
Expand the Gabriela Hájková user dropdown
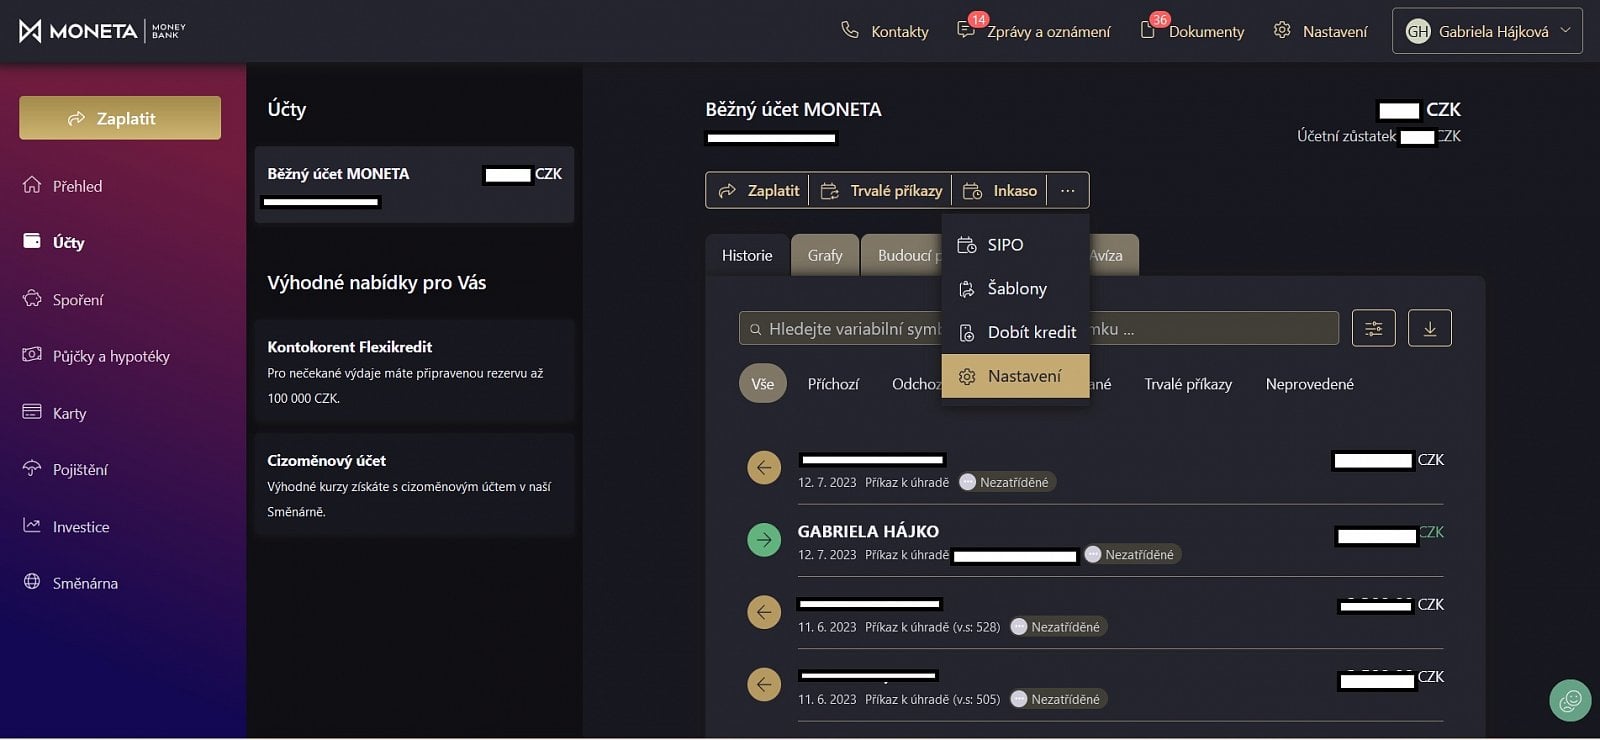(1487, 31)
